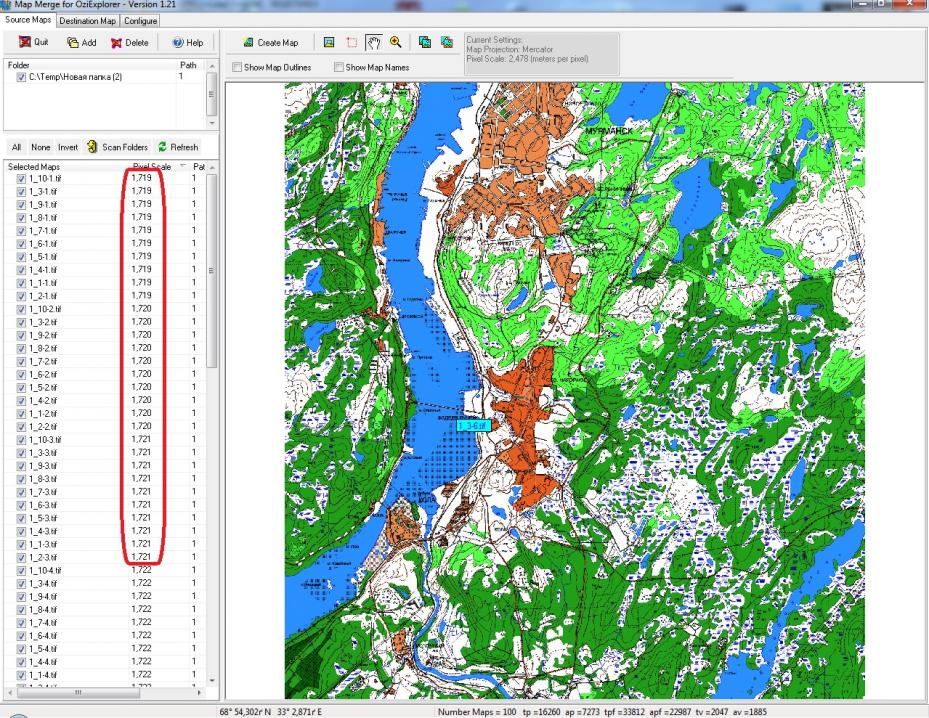Switch to the Destination Map tab
This screenshot has width=929, height=718.
click(x=88, y=20)
